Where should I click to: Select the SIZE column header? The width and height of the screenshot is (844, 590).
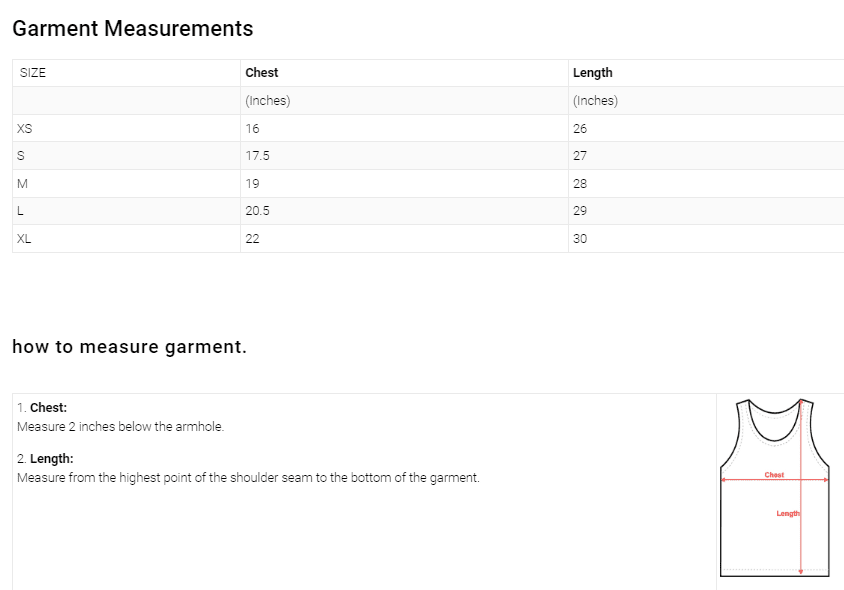click(x=33, y=73)
